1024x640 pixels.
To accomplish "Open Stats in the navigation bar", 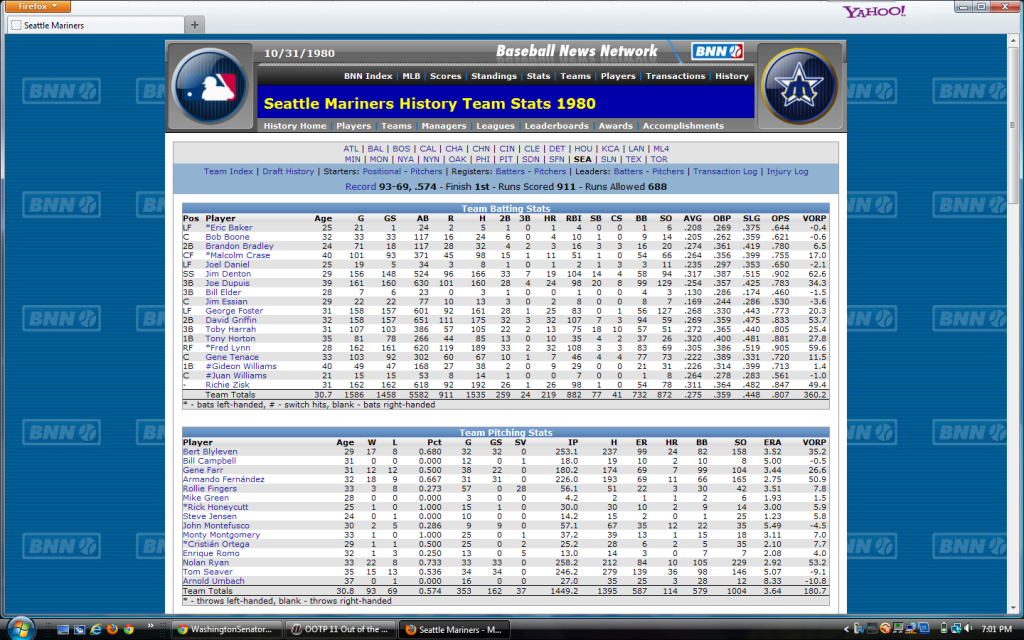I will [x=538, y=76].
